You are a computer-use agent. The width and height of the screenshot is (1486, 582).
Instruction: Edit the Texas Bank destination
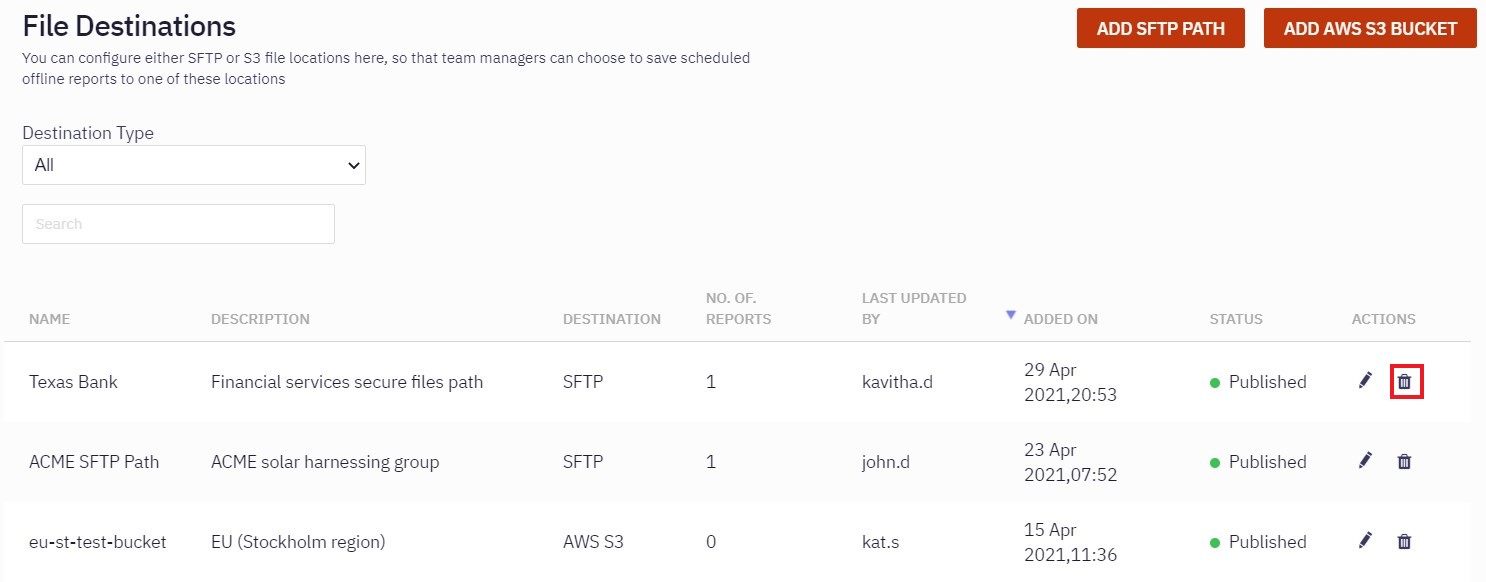(x=1365, y=381)
